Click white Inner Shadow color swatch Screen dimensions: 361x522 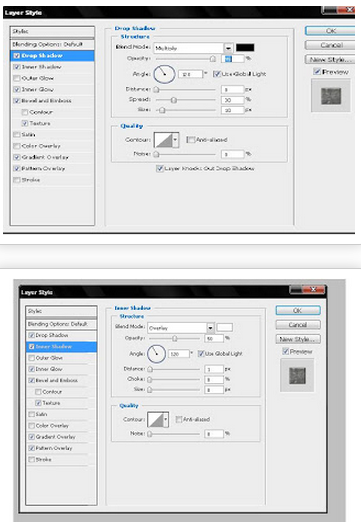[225, 327]
